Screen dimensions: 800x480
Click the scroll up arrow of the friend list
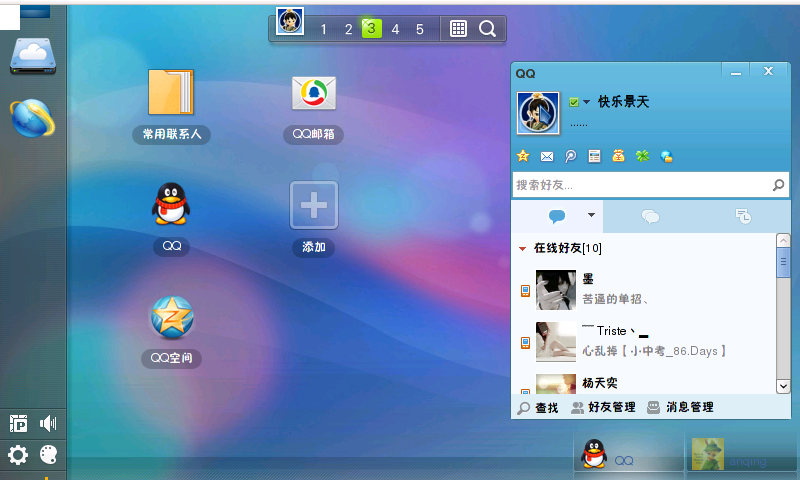click(x=783, y=240)
